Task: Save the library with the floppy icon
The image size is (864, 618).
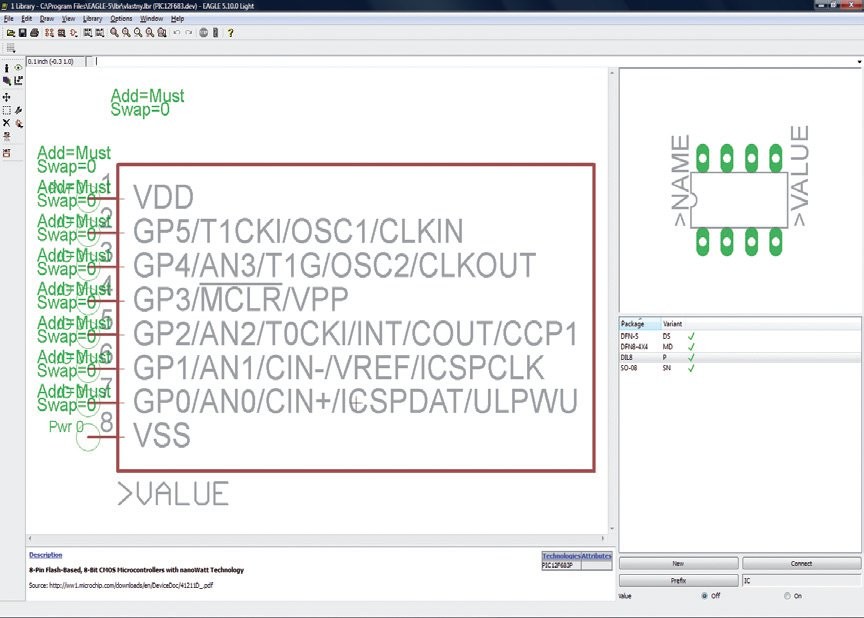Action: coord(23,33)
